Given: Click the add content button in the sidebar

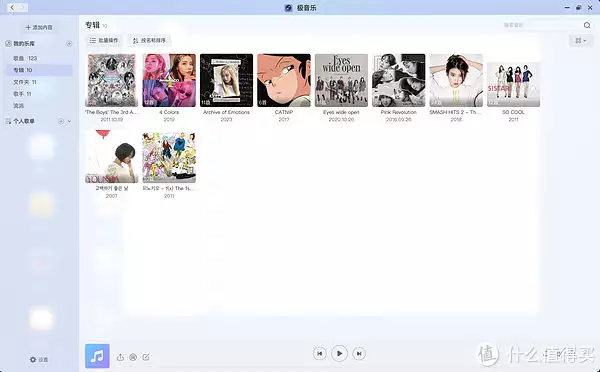Looking at the screenshot, I should (39, 28).
